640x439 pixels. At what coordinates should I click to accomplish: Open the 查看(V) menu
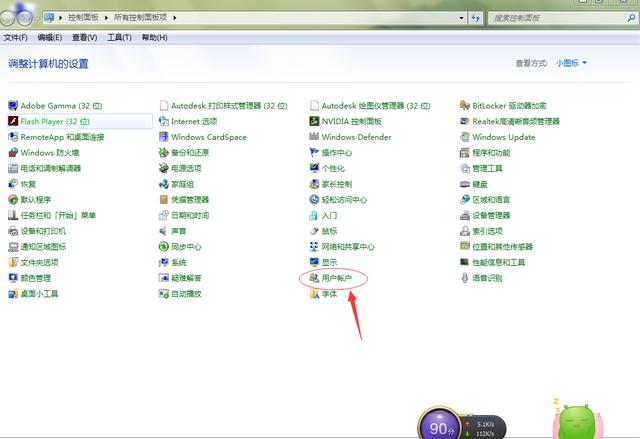[x=84, y=38]
